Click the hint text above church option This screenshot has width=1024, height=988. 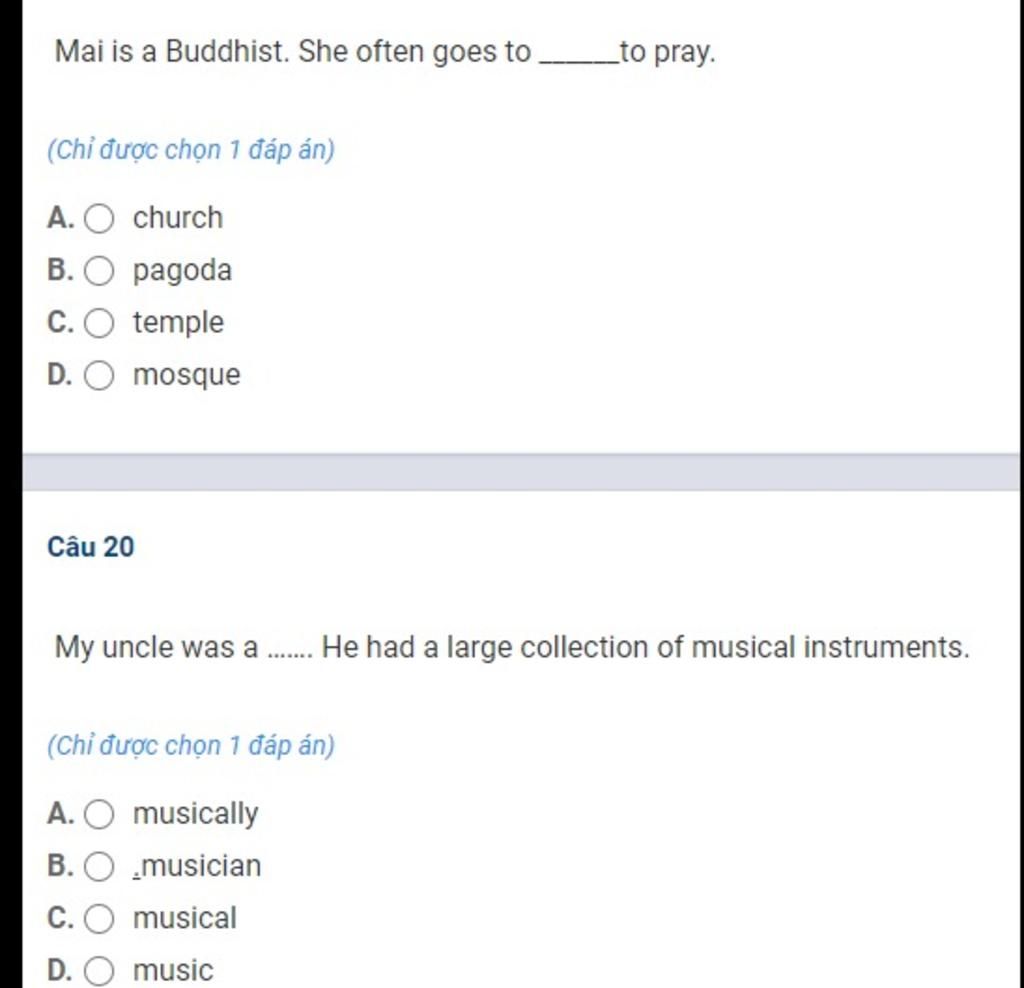[191, 150]
